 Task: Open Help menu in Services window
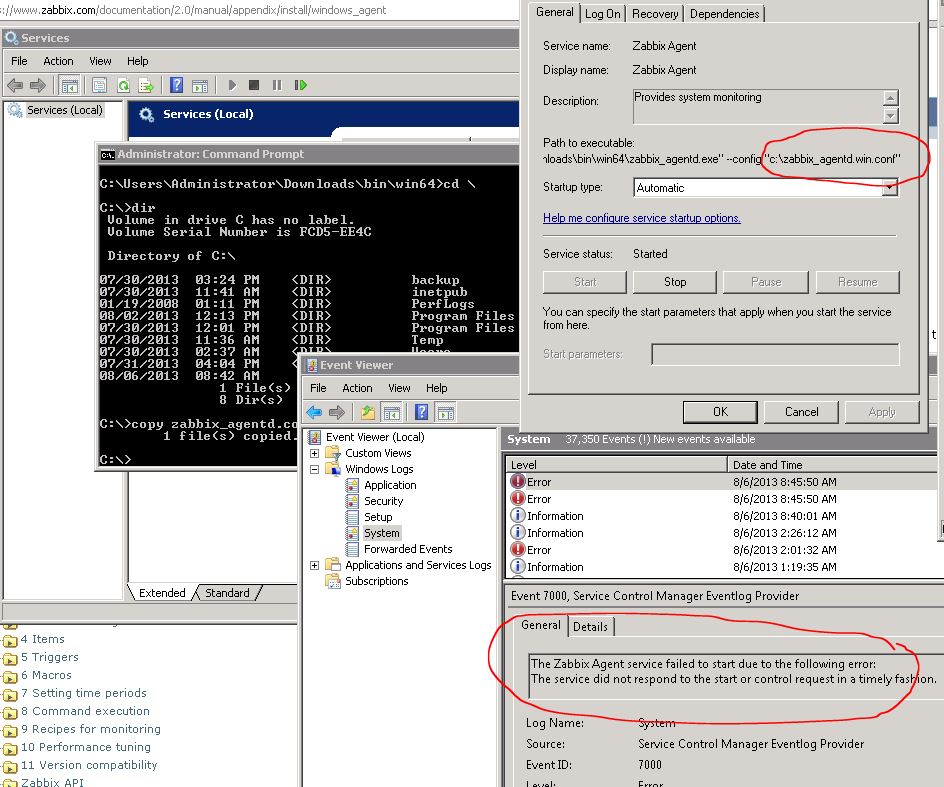(138, 61)
